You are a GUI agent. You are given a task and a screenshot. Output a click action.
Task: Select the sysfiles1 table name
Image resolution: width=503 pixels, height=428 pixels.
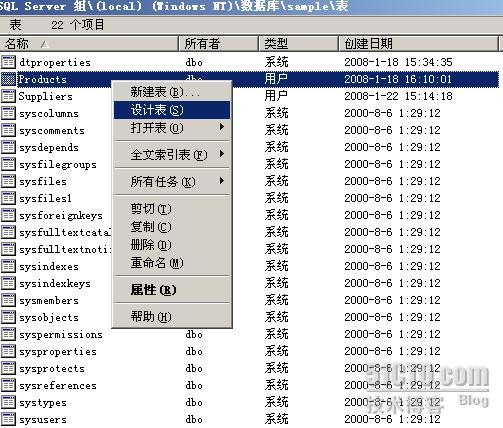tap(45, 199)
